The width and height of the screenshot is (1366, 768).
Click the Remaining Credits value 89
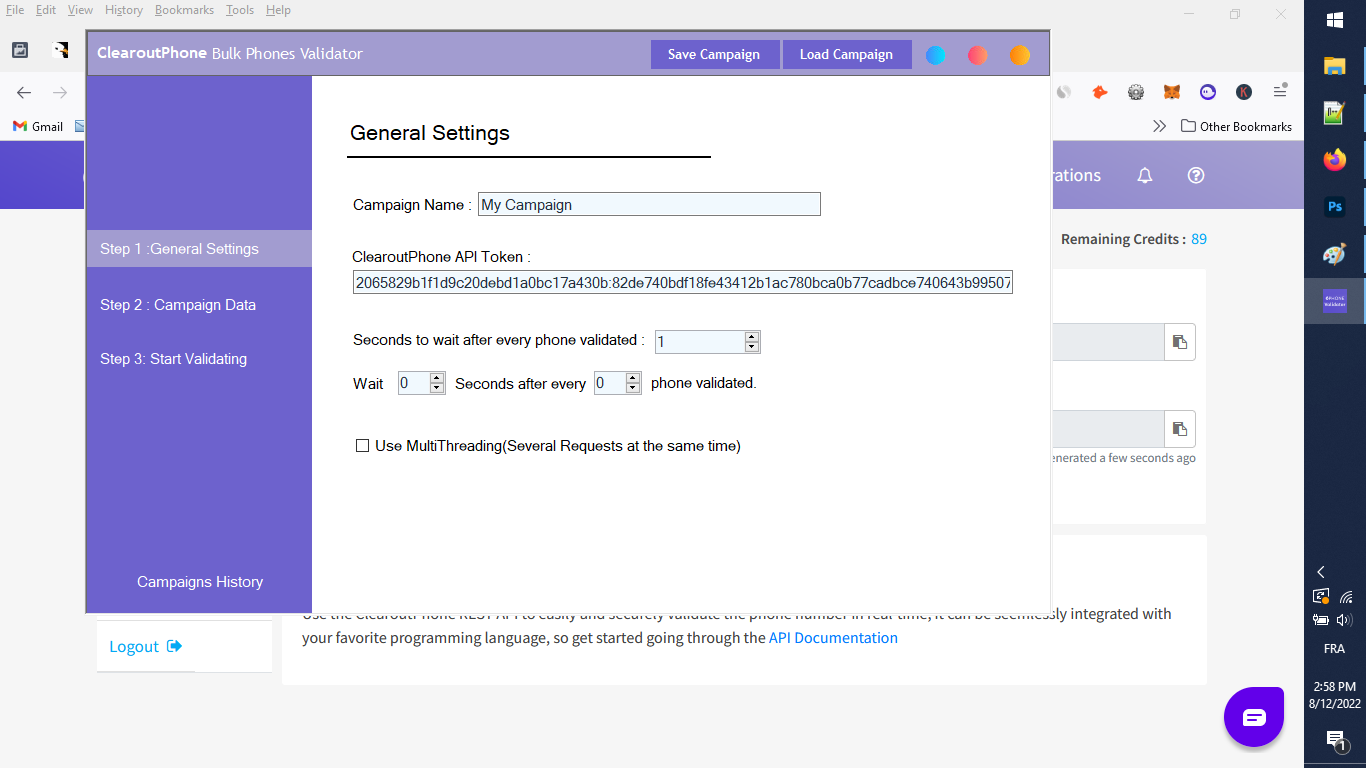click(1199, 239)
